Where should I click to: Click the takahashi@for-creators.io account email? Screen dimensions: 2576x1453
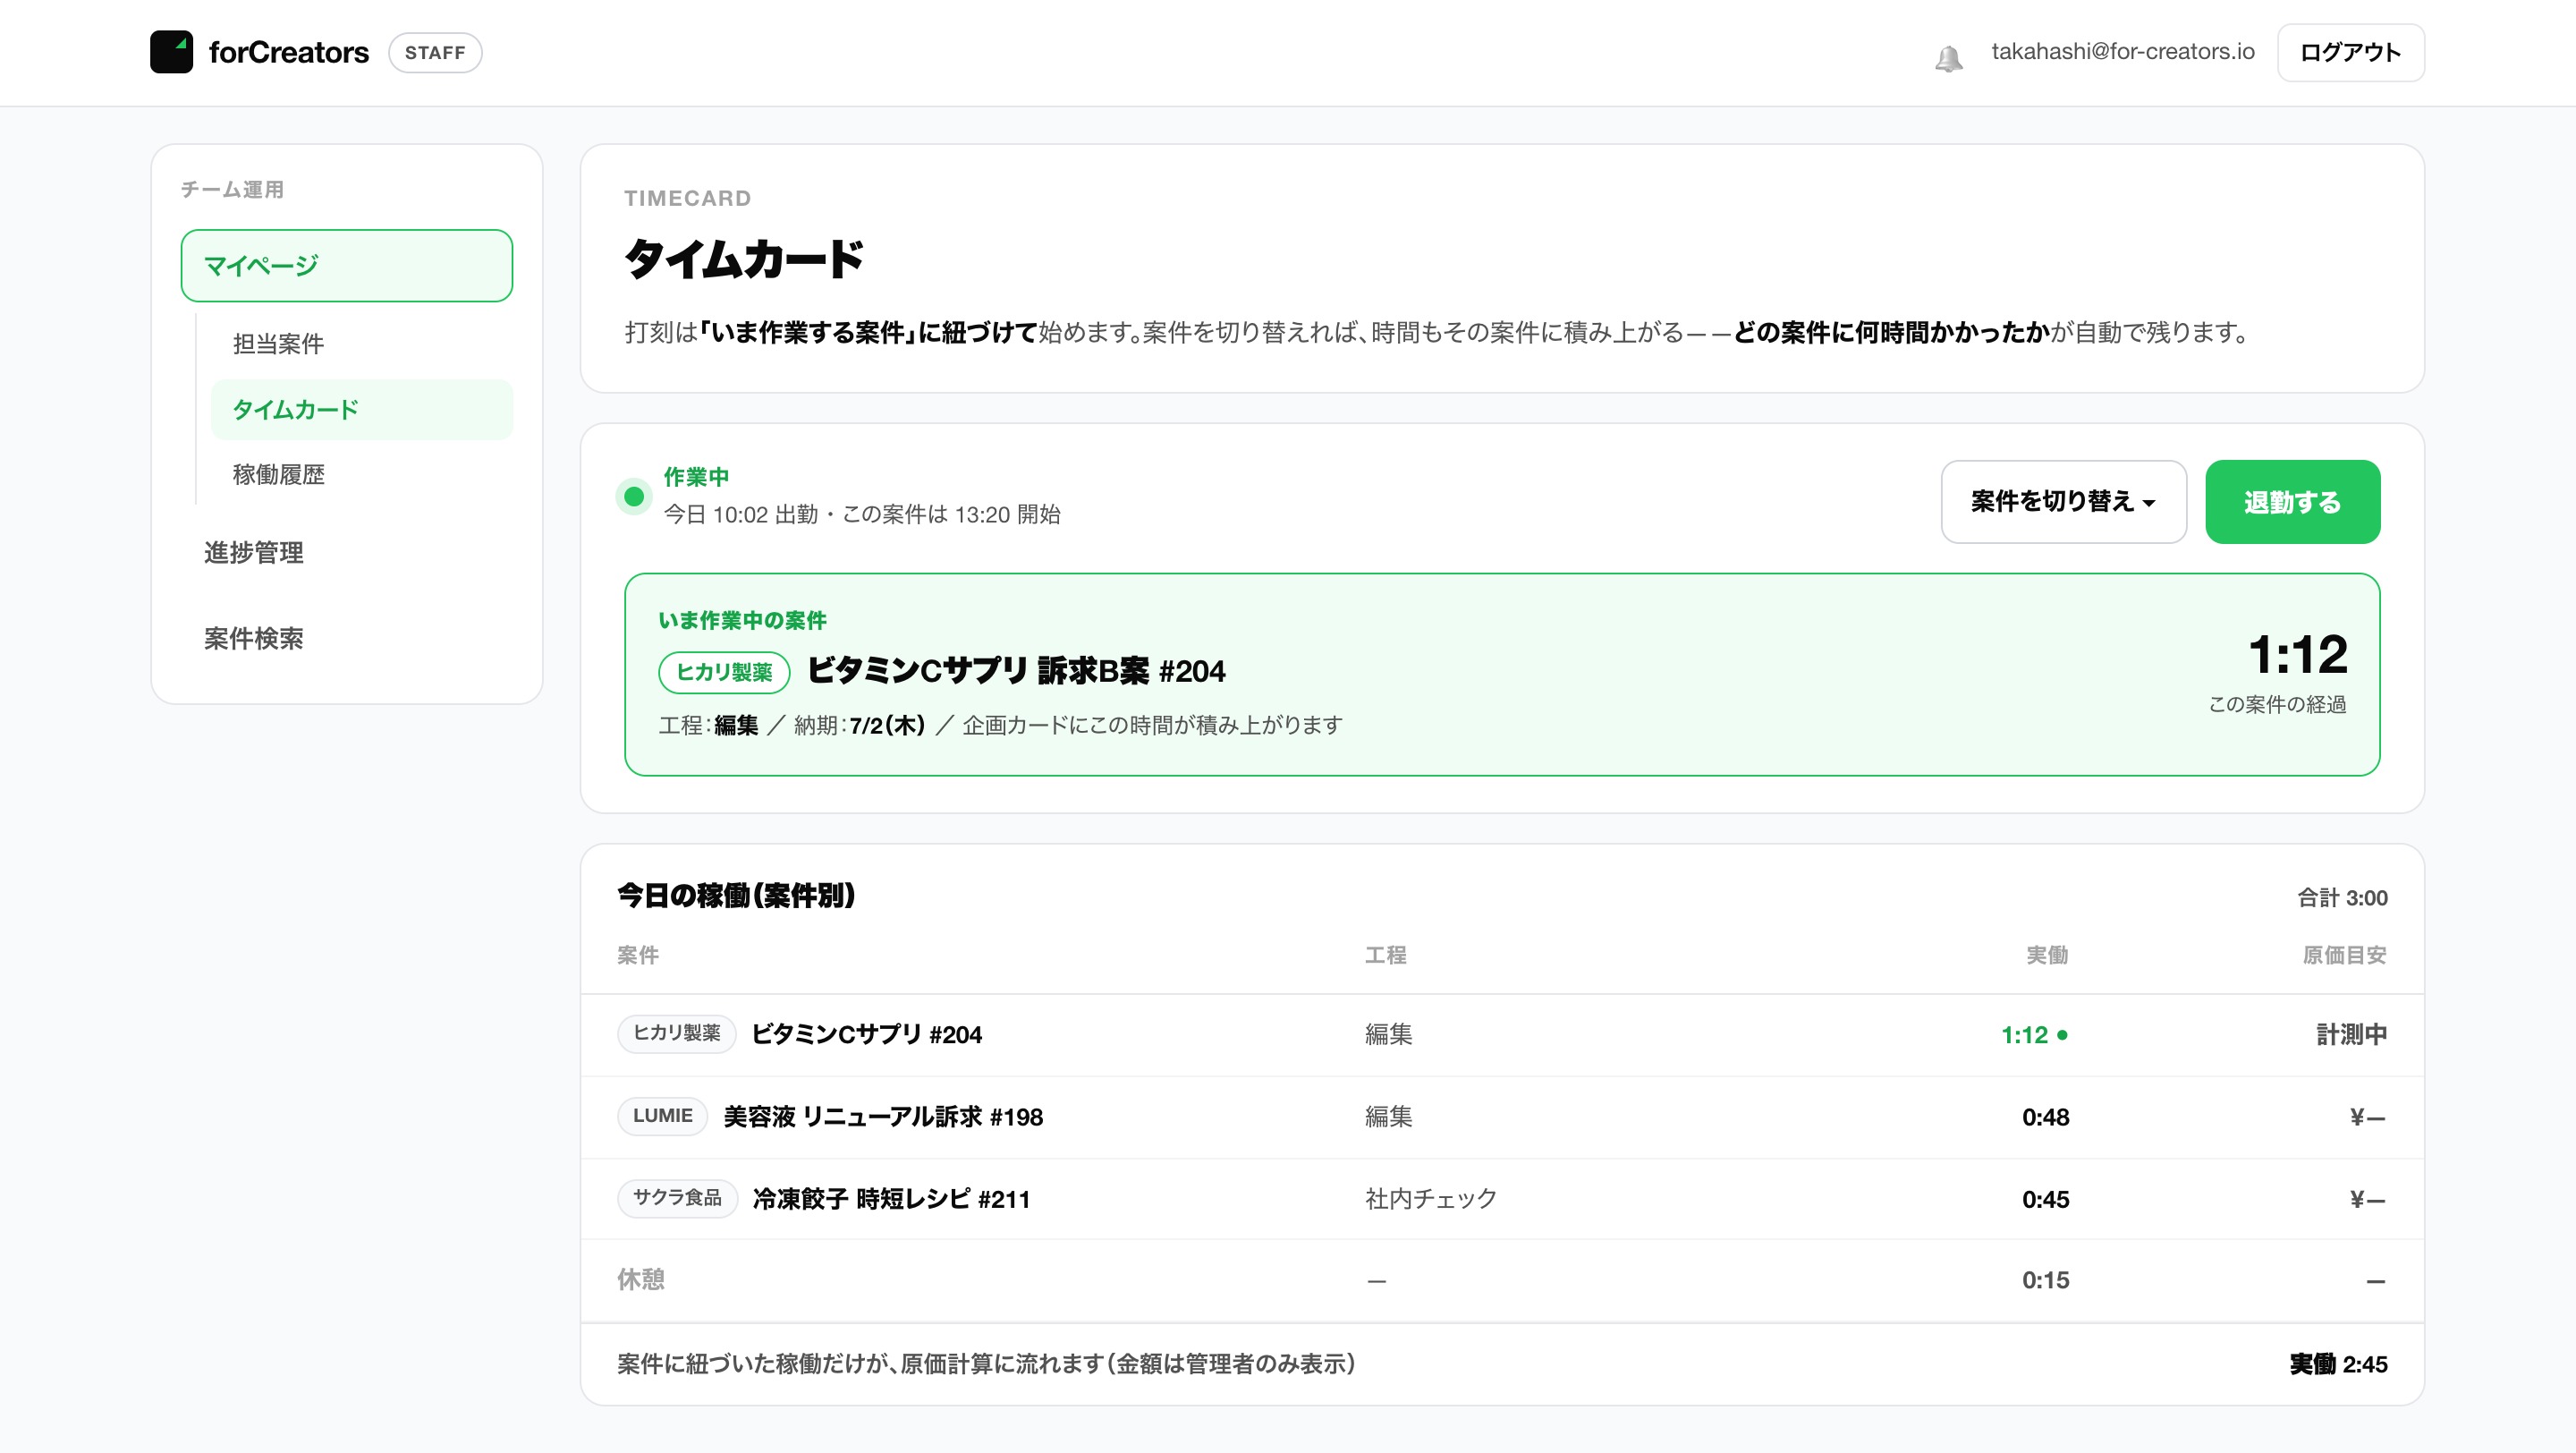point(2122,51)
